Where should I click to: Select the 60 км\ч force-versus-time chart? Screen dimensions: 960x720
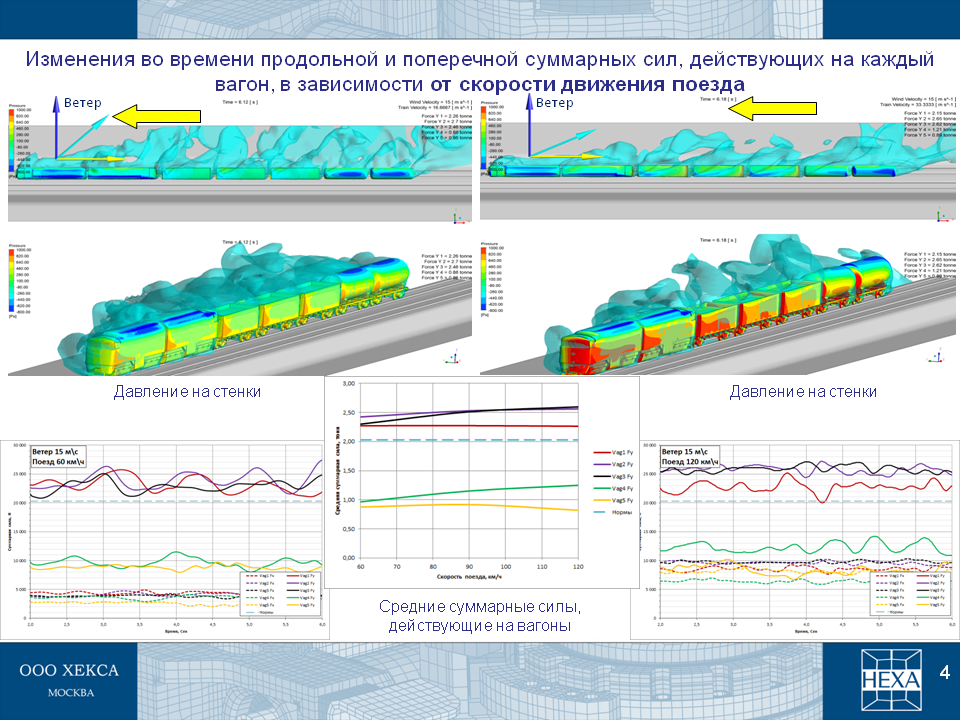tap(165, 539)
